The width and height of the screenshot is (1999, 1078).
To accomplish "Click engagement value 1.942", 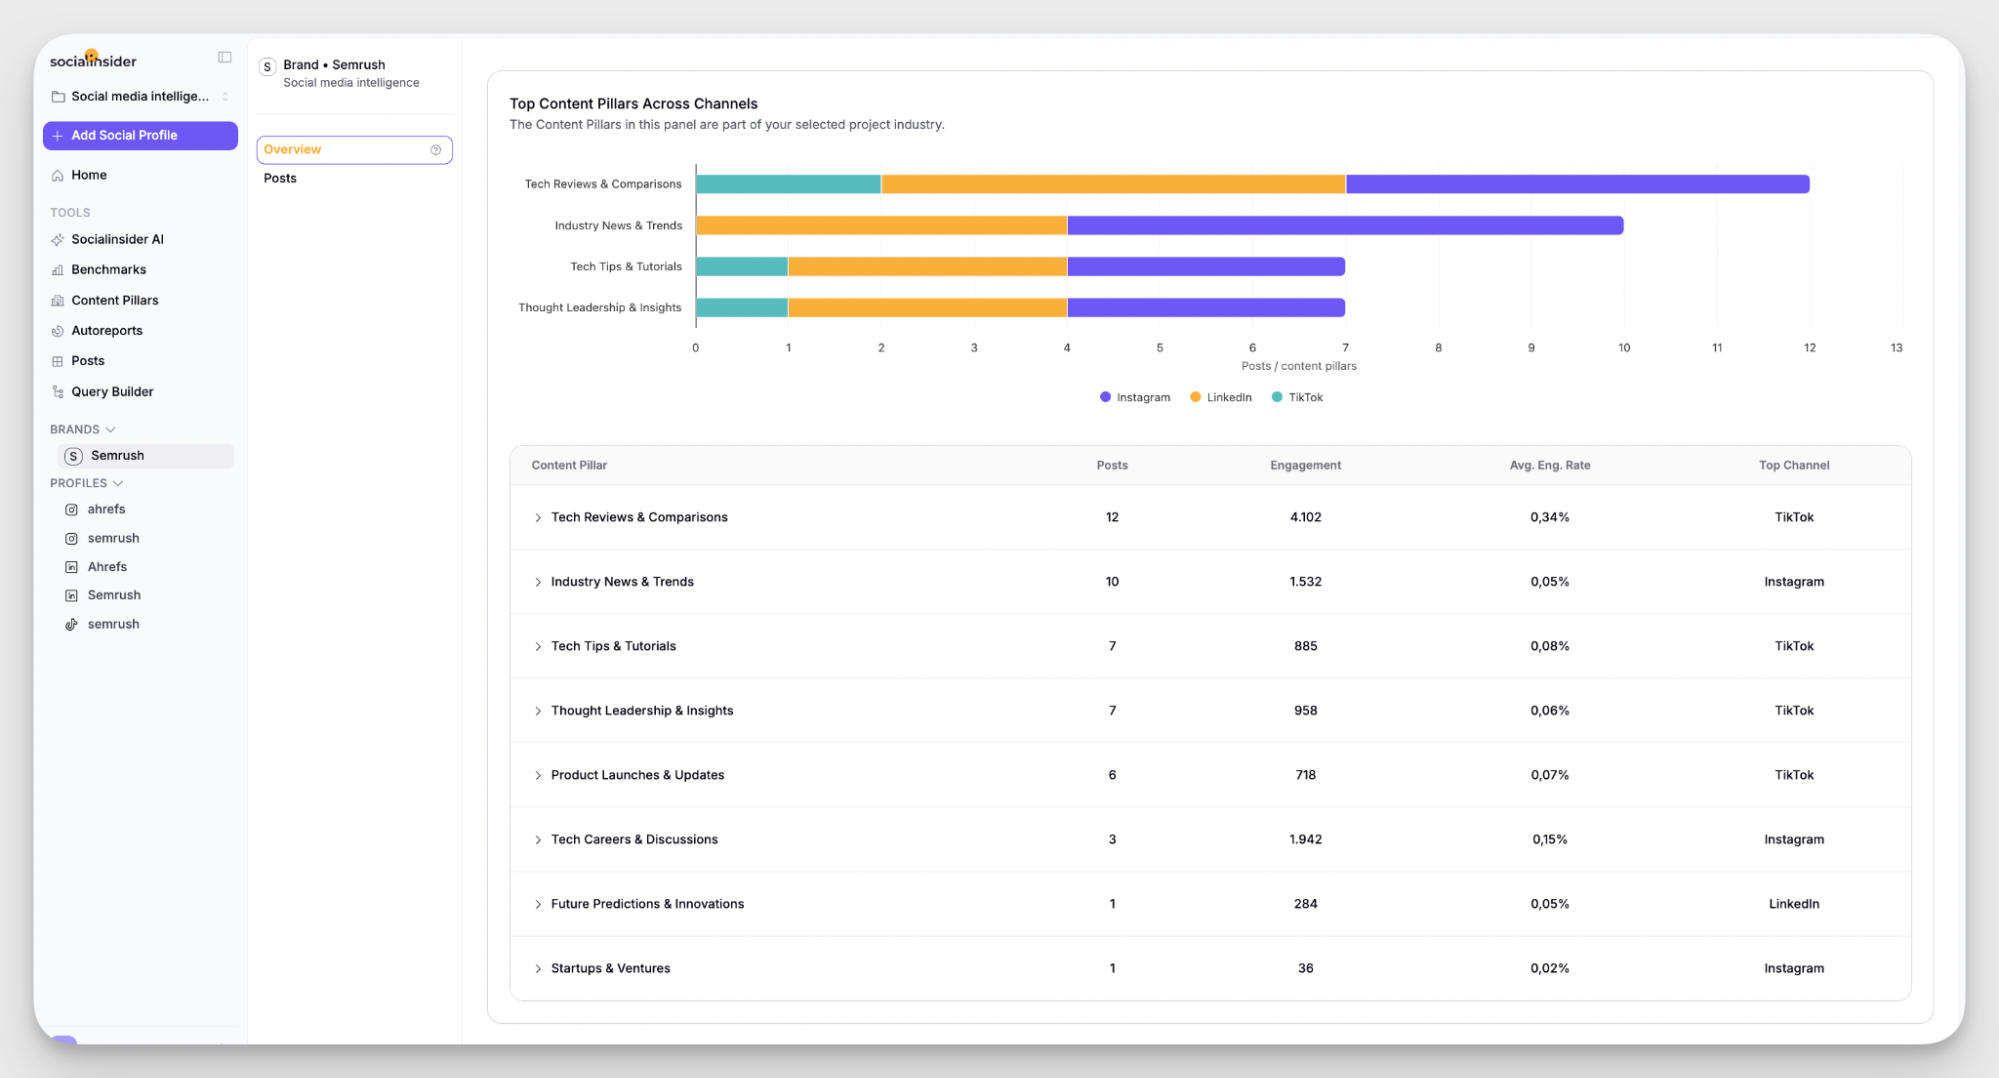I will (x=1305, y=840).
